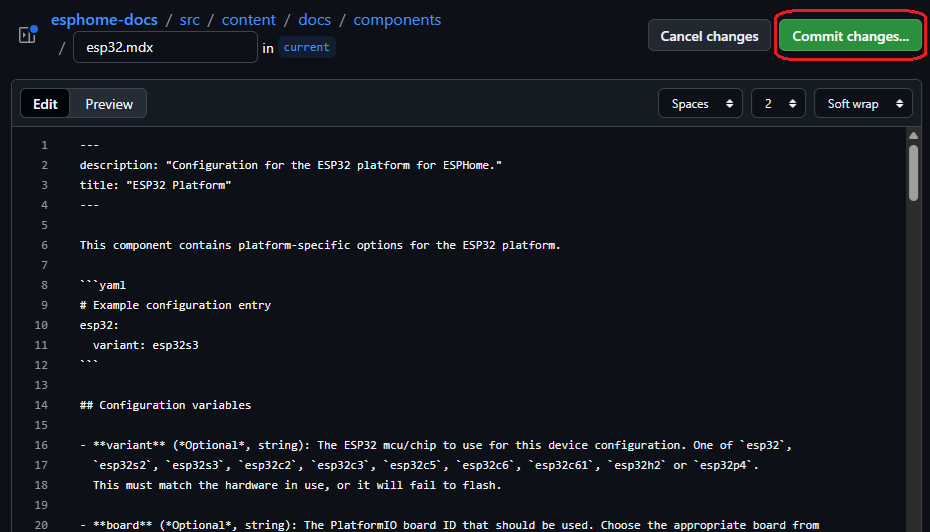Image resolution: width=930 pixels, height=532 pixels.
Task: Open the indent size 2 dropdown
Action: point(778,104)
